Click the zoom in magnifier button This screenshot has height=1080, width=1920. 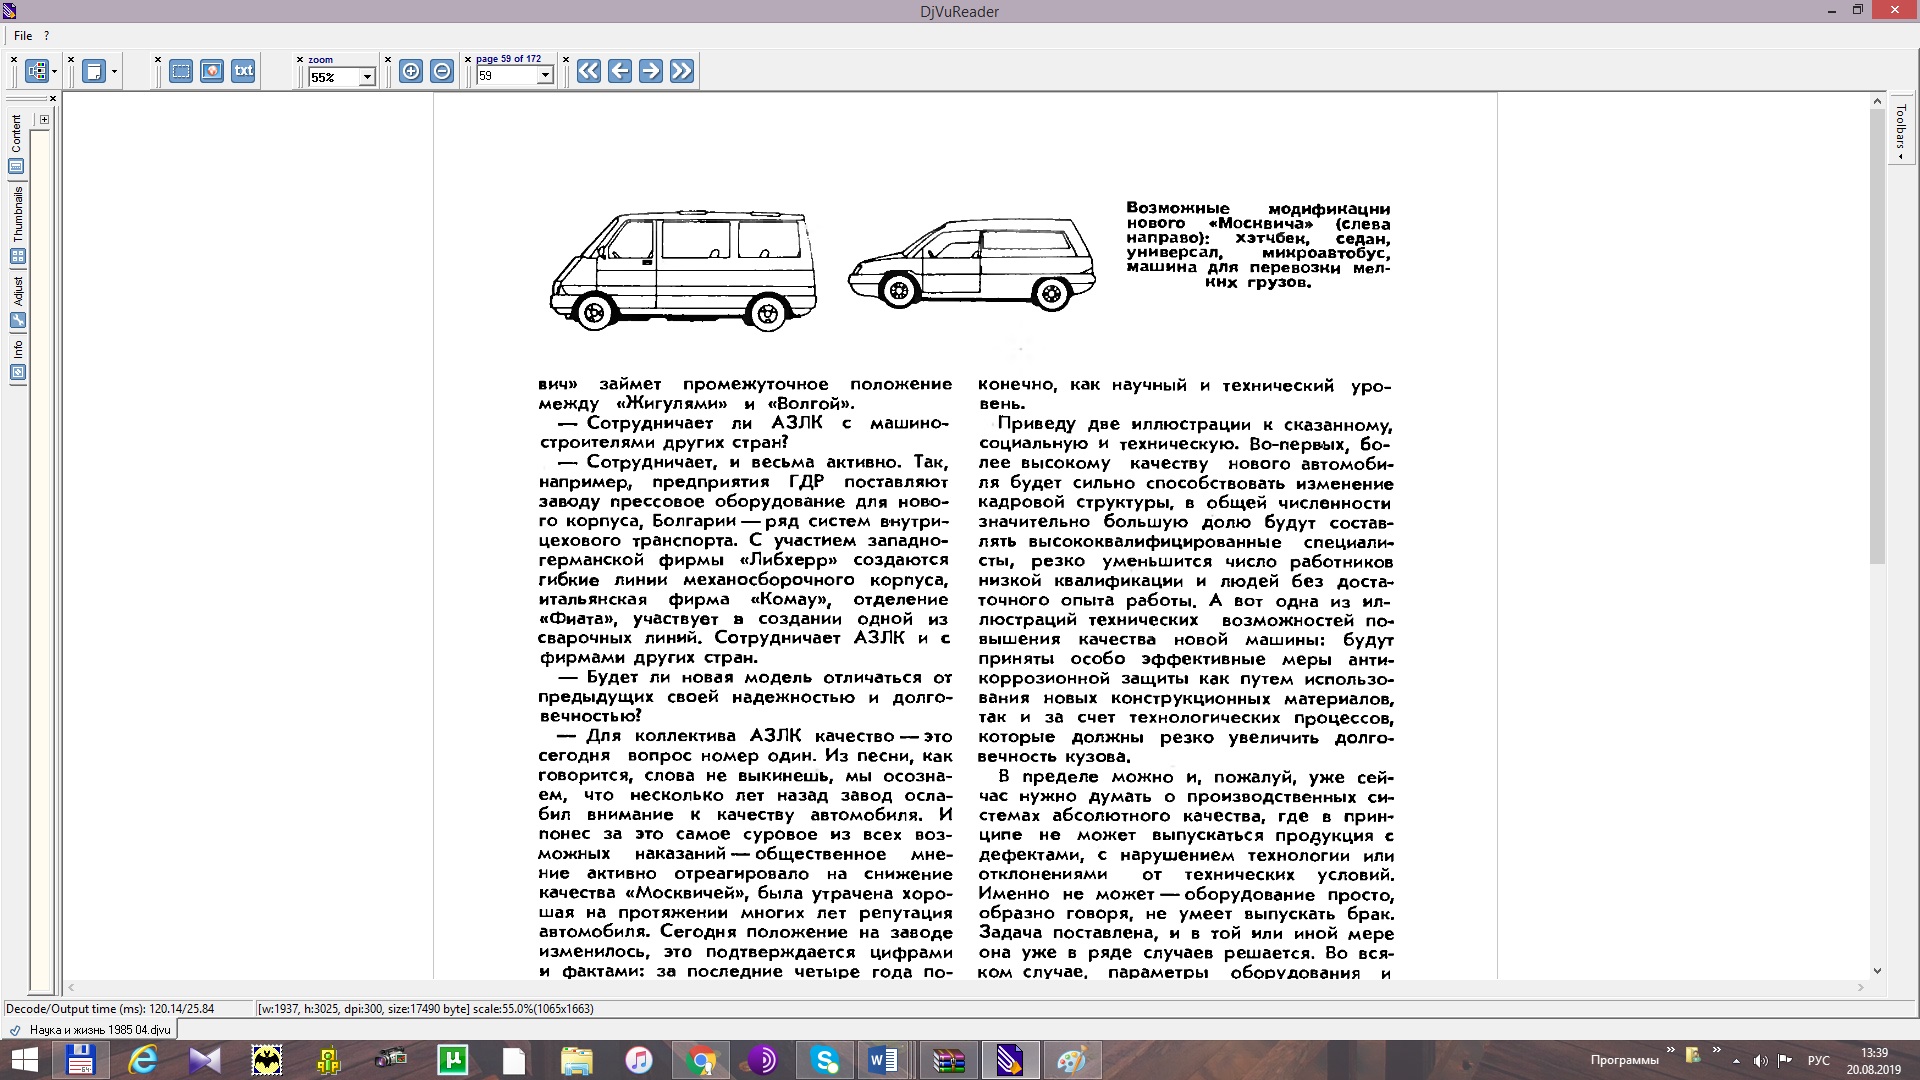pos(411,71)
